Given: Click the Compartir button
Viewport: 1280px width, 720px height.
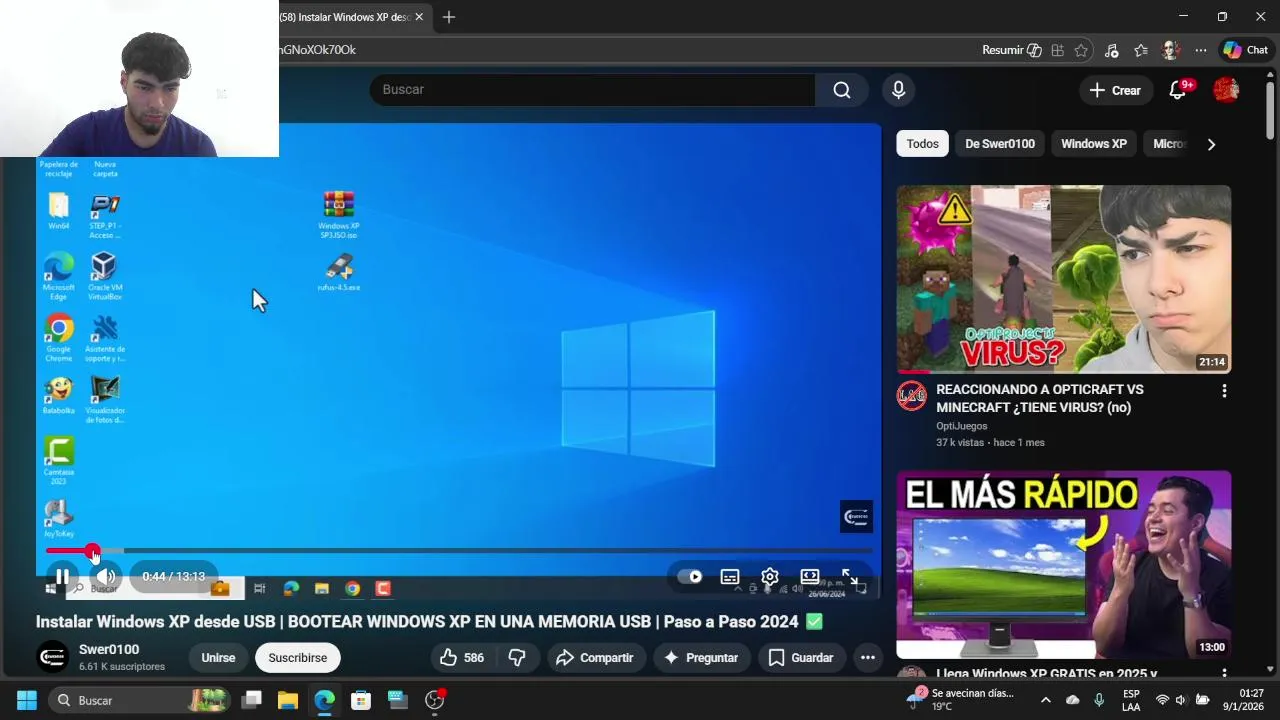Looking at the screenshot, I should pyautogui.click(x=595, y=658).
